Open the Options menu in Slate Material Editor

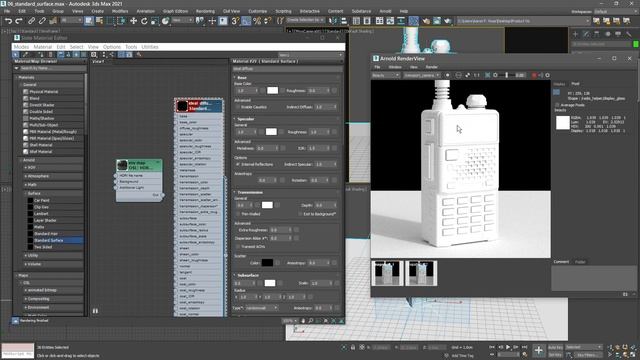111,47
